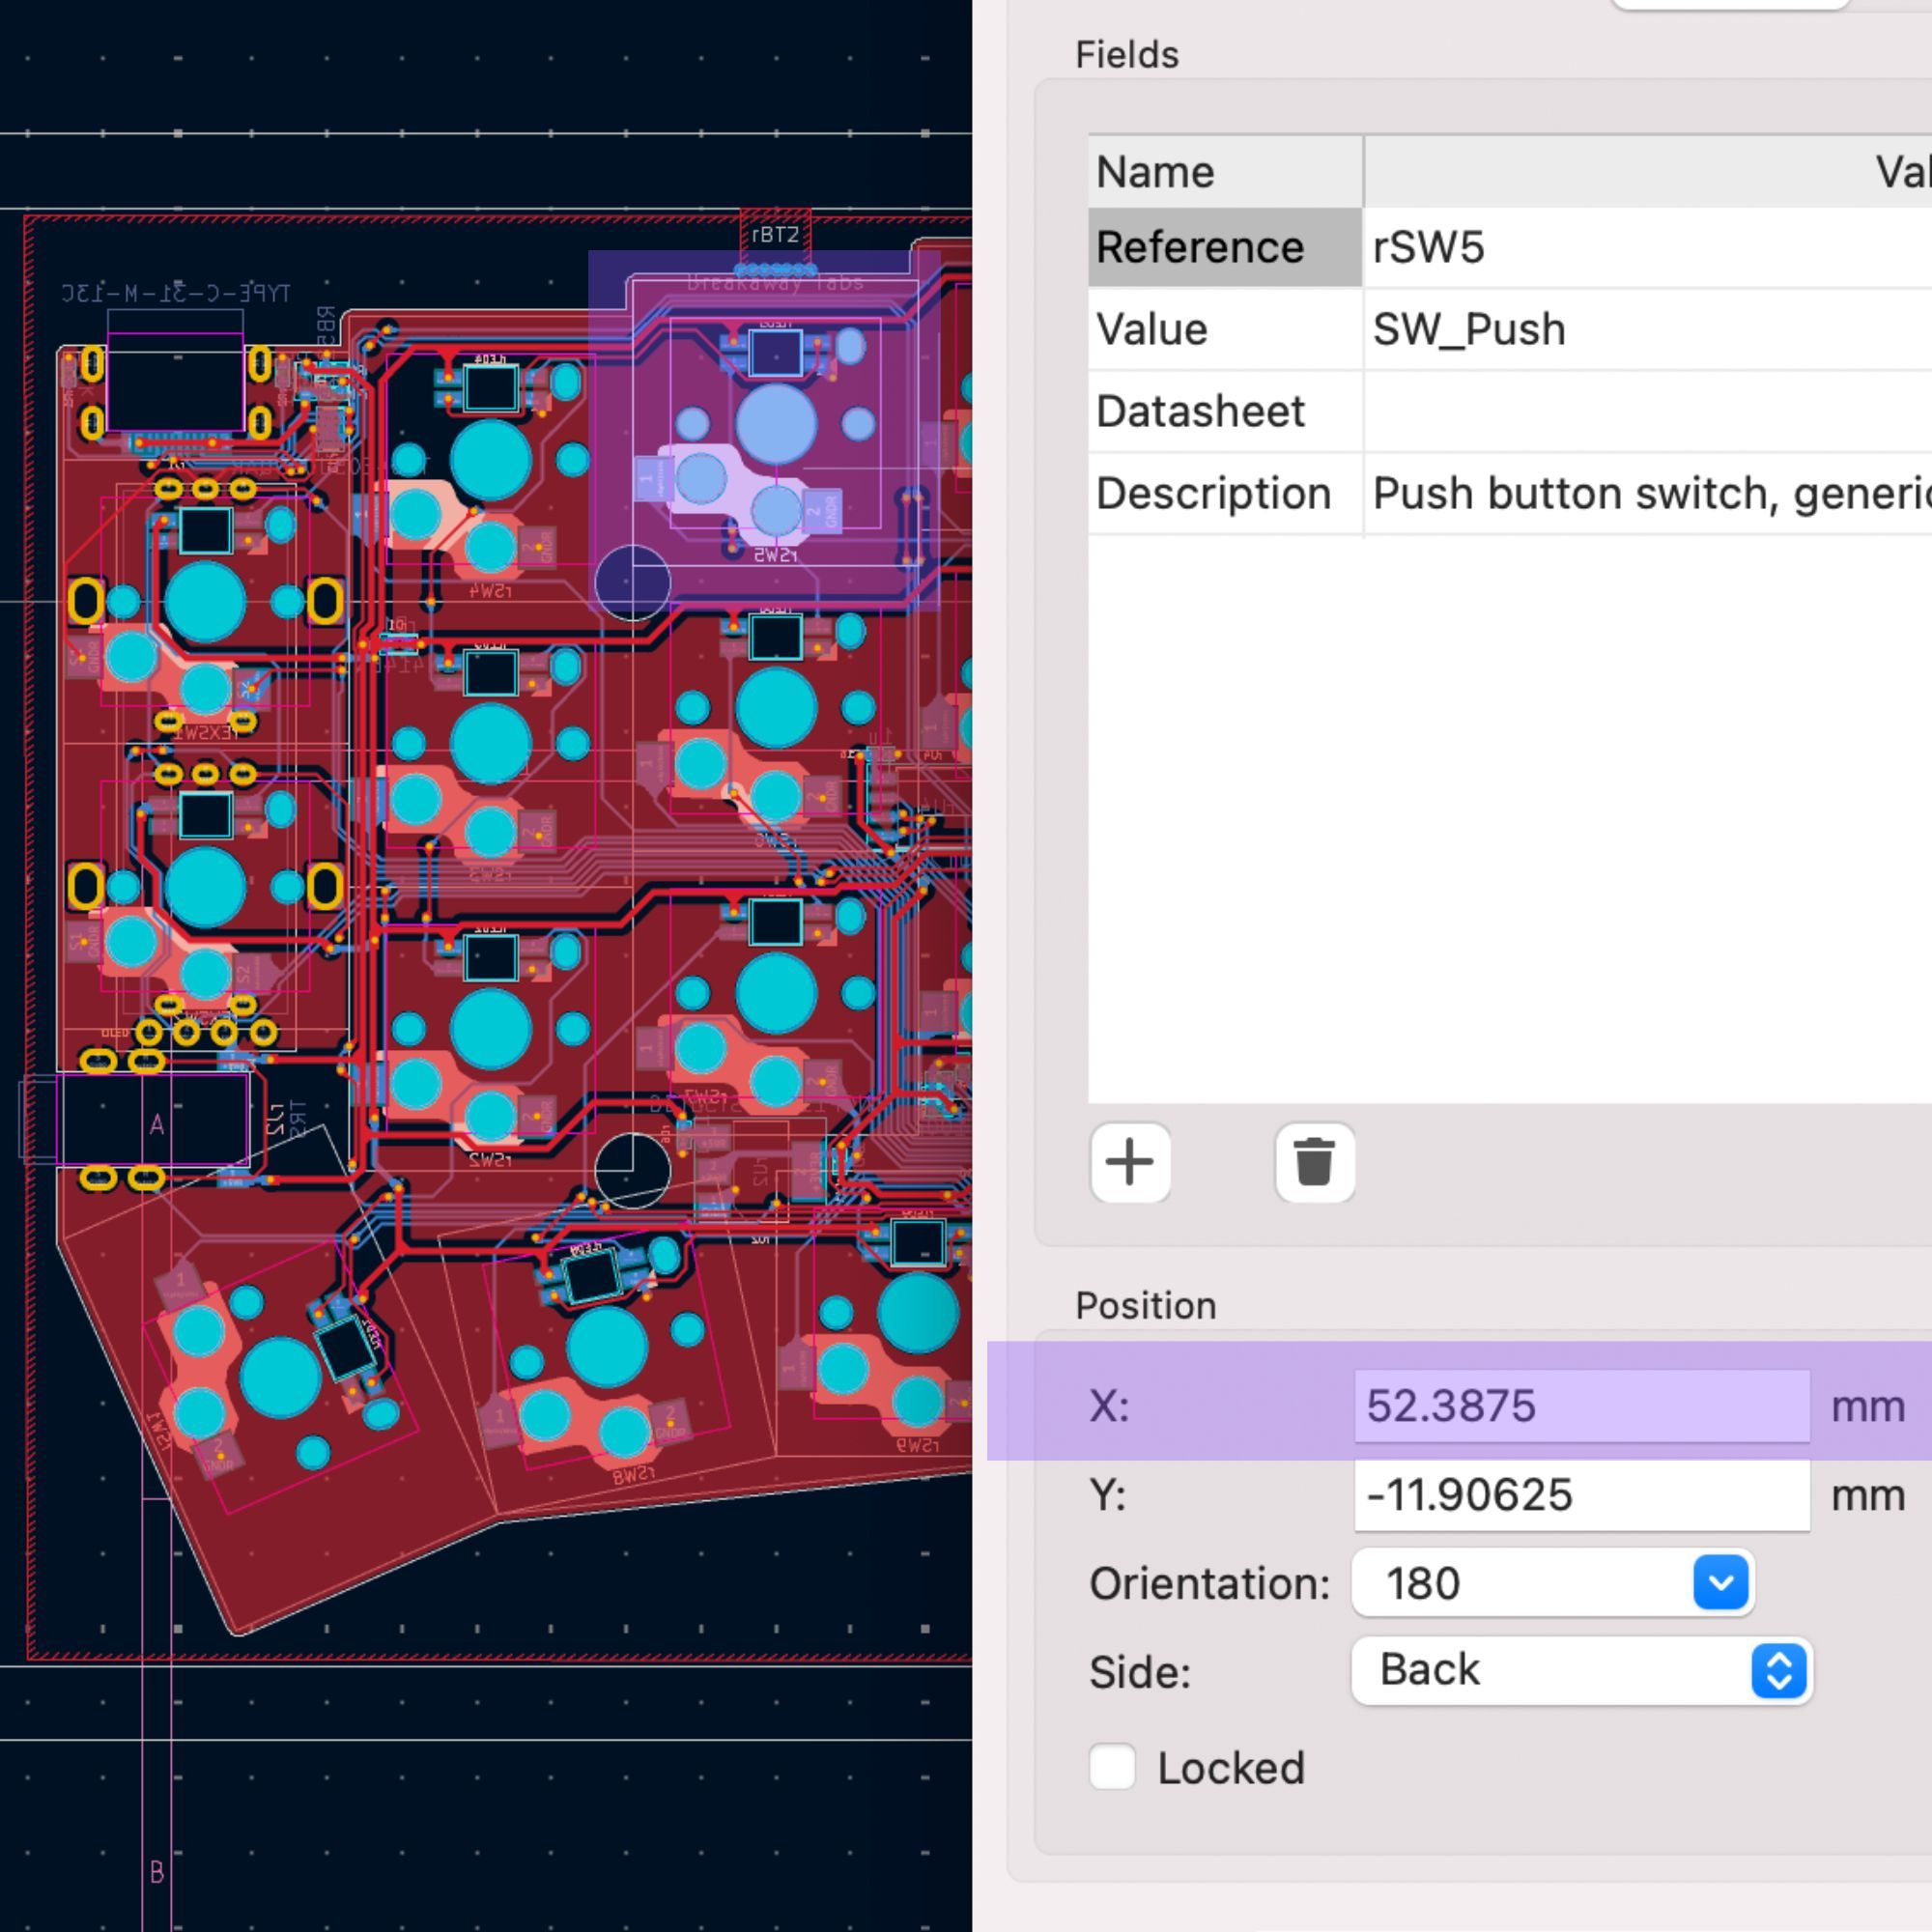Viewport: 1932px width, 1932px height.
Task: Open the Side dropdown showing Back
Action: tap(1581, 1670)
